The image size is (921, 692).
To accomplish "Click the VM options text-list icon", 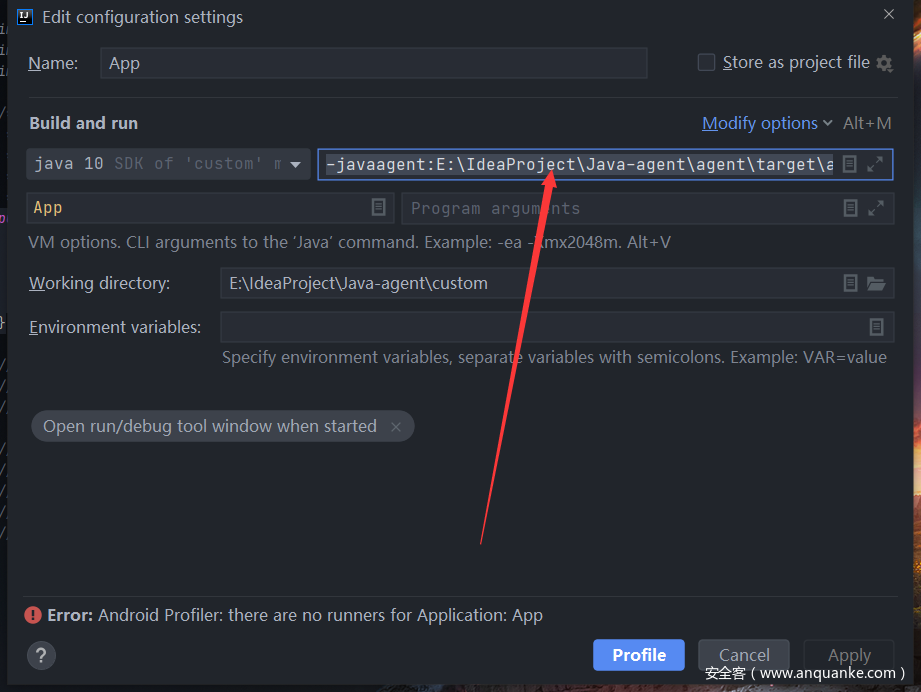I will (849, 164).
